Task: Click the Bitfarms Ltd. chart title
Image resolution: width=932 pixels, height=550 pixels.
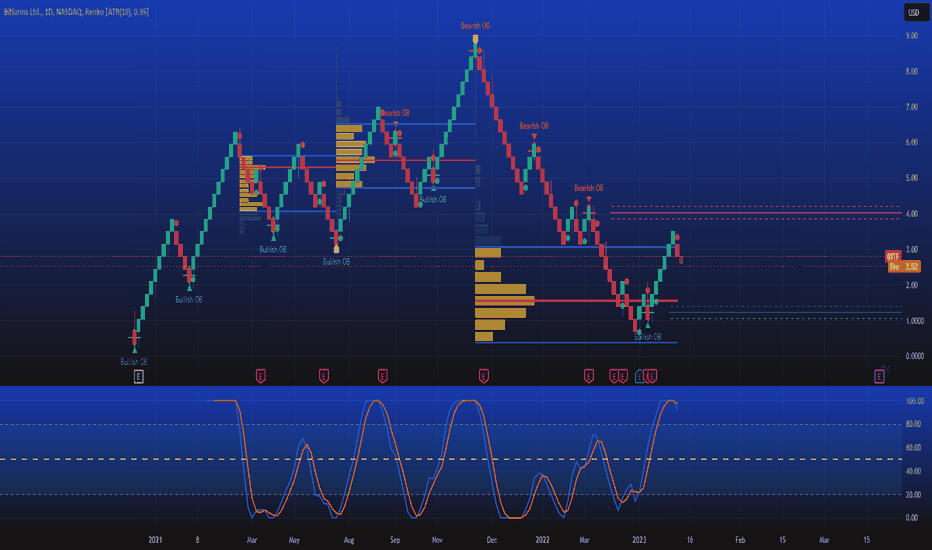Action: tap(76, 12)
